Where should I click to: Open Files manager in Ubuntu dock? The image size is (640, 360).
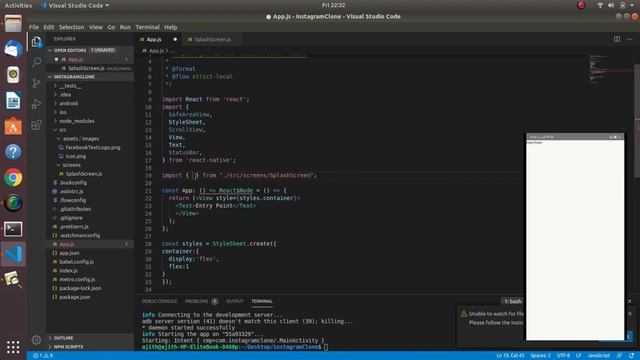[13, 24]
